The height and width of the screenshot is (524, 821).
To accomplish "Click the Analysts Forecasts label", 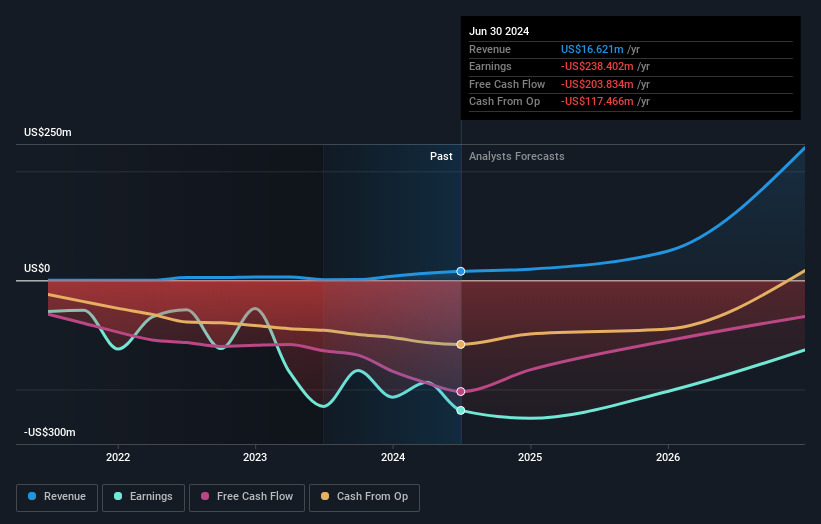I will tap(517, 156).
